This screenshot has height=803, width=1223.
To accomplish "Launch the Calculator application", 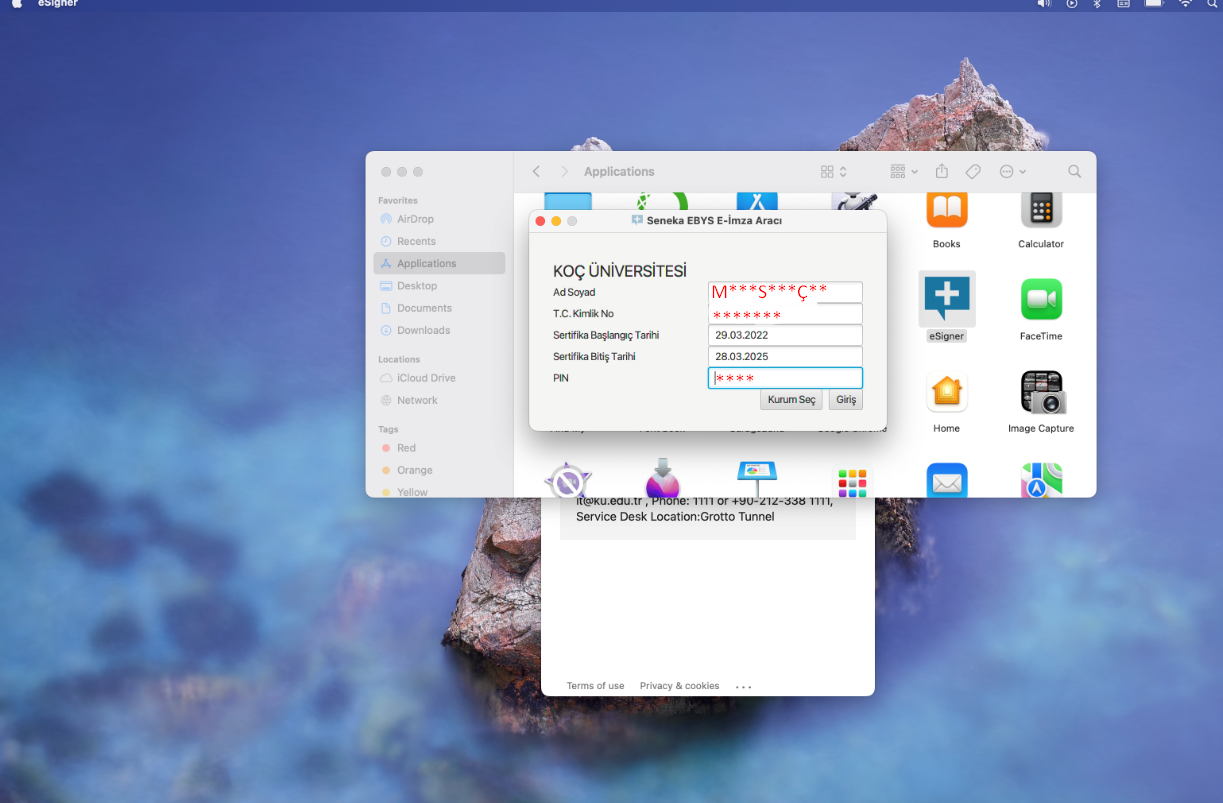I will click(1040, 210).
